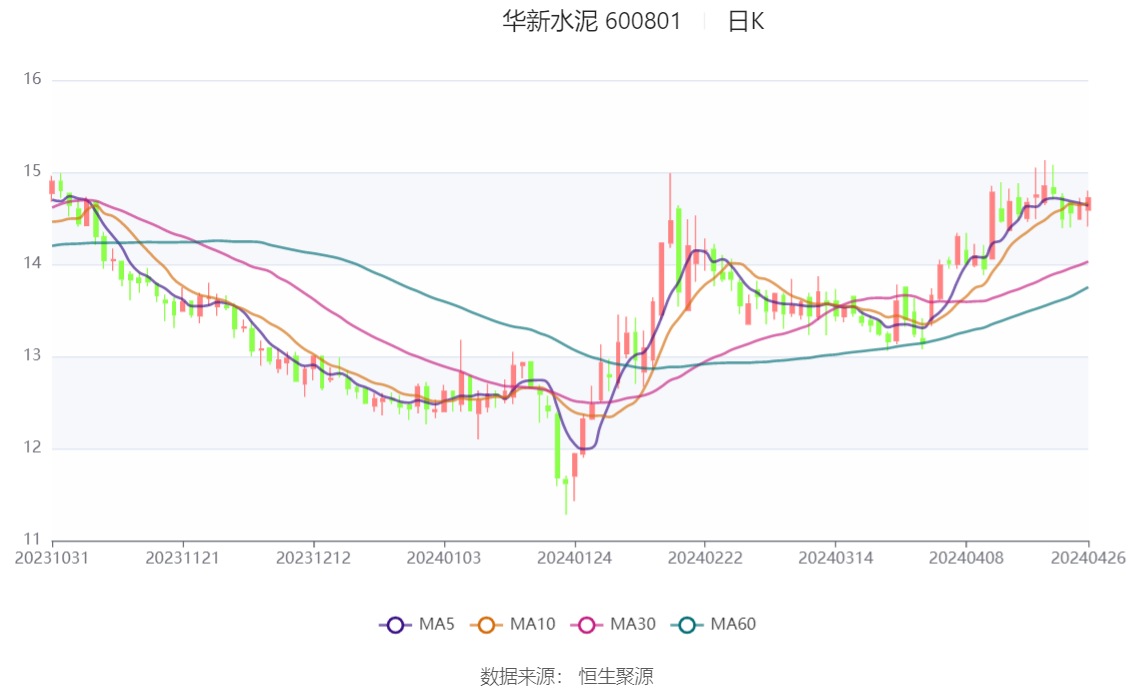Click the chart title 华新水泥 600801
The height and width of the screenshot is (689, 1134).
592,21
